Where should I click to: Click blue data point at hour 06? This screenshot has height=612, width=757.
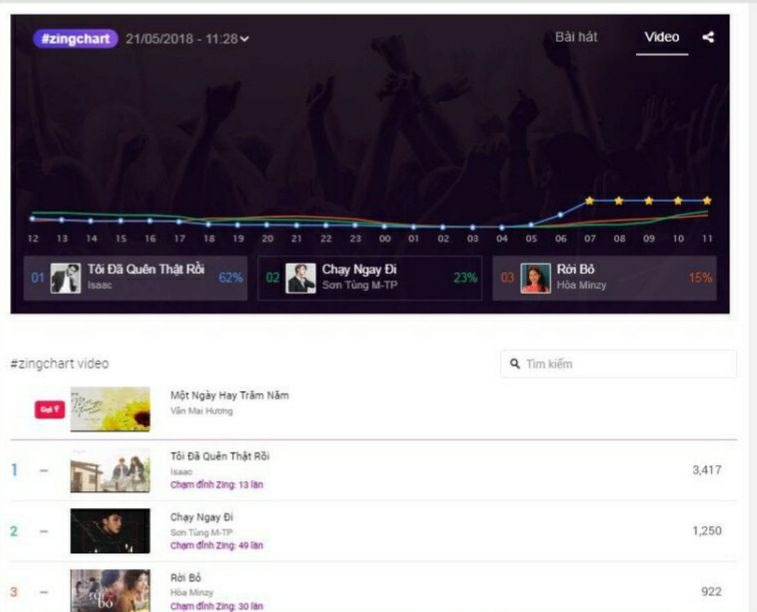point(561,215)
